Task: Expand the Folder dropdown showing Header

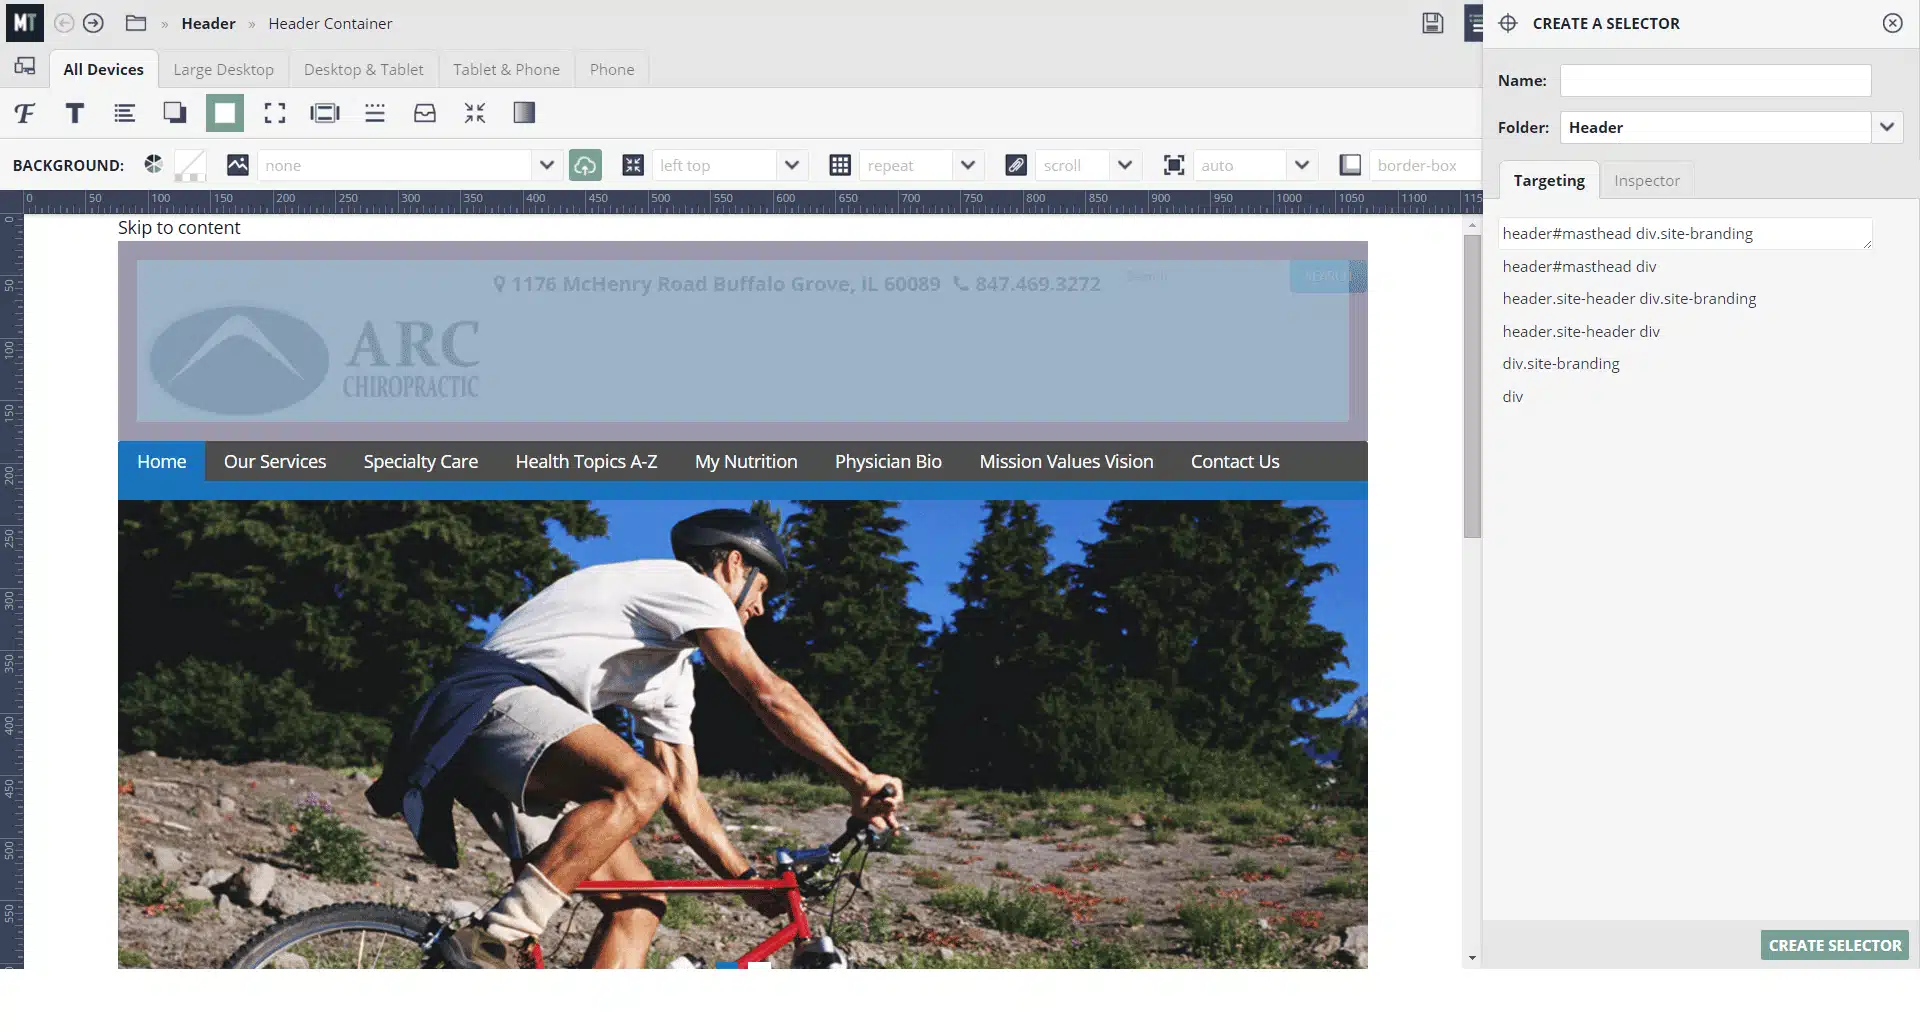Action: [x=1886, y=127]
